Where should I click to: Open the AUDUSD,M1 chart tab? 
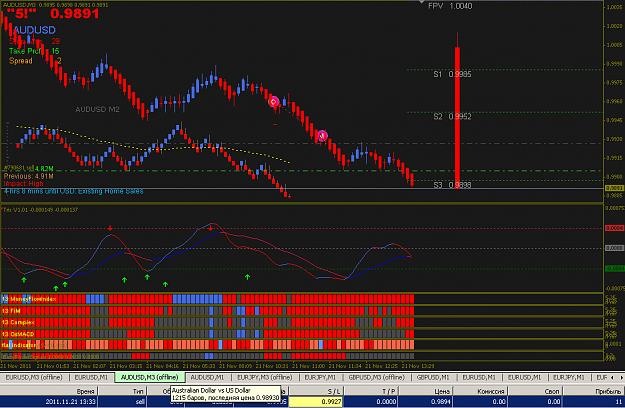(207, 377)
